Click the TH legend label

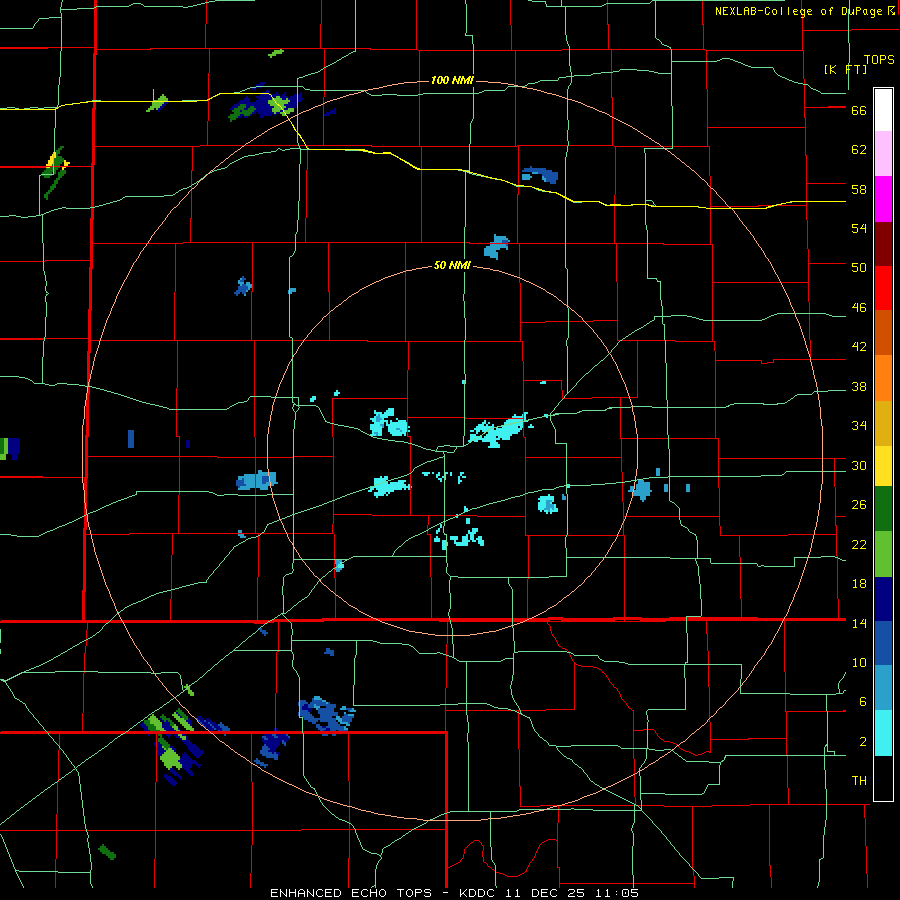tap(859, 781)
